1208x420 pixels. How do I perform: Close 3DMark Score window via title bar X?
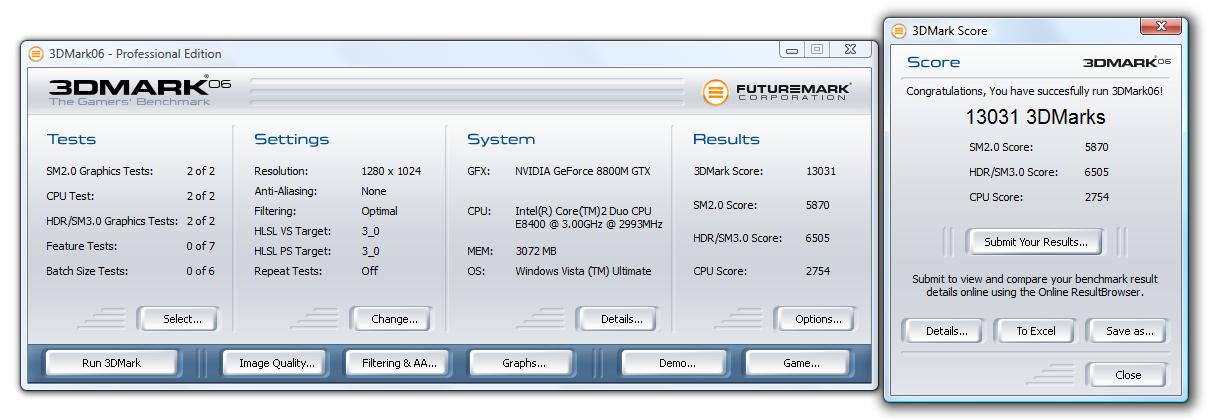tap(1160, 27)
